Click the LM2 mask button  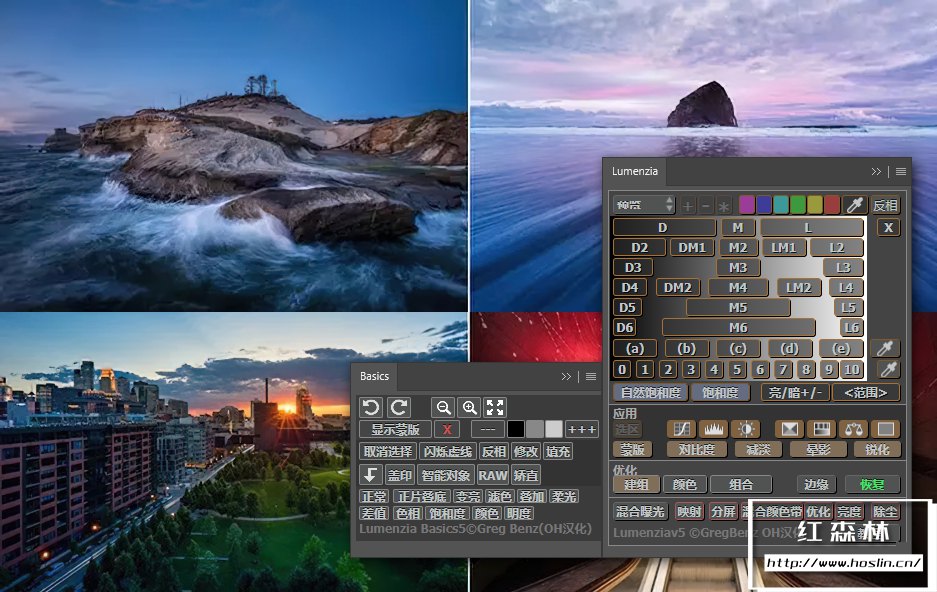(x=799, y=287)
